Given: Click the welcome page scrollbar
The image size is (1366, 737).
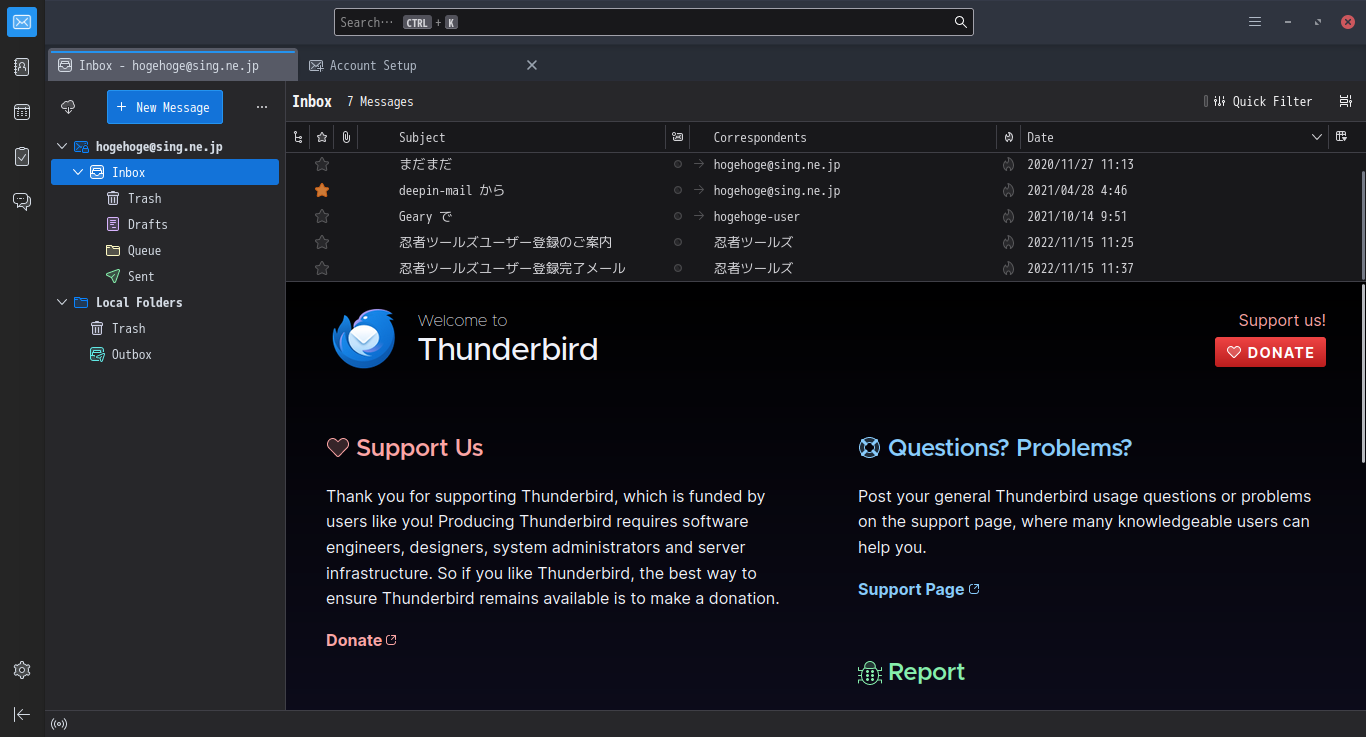Looking at the screenshot, I should [1362, 372].
